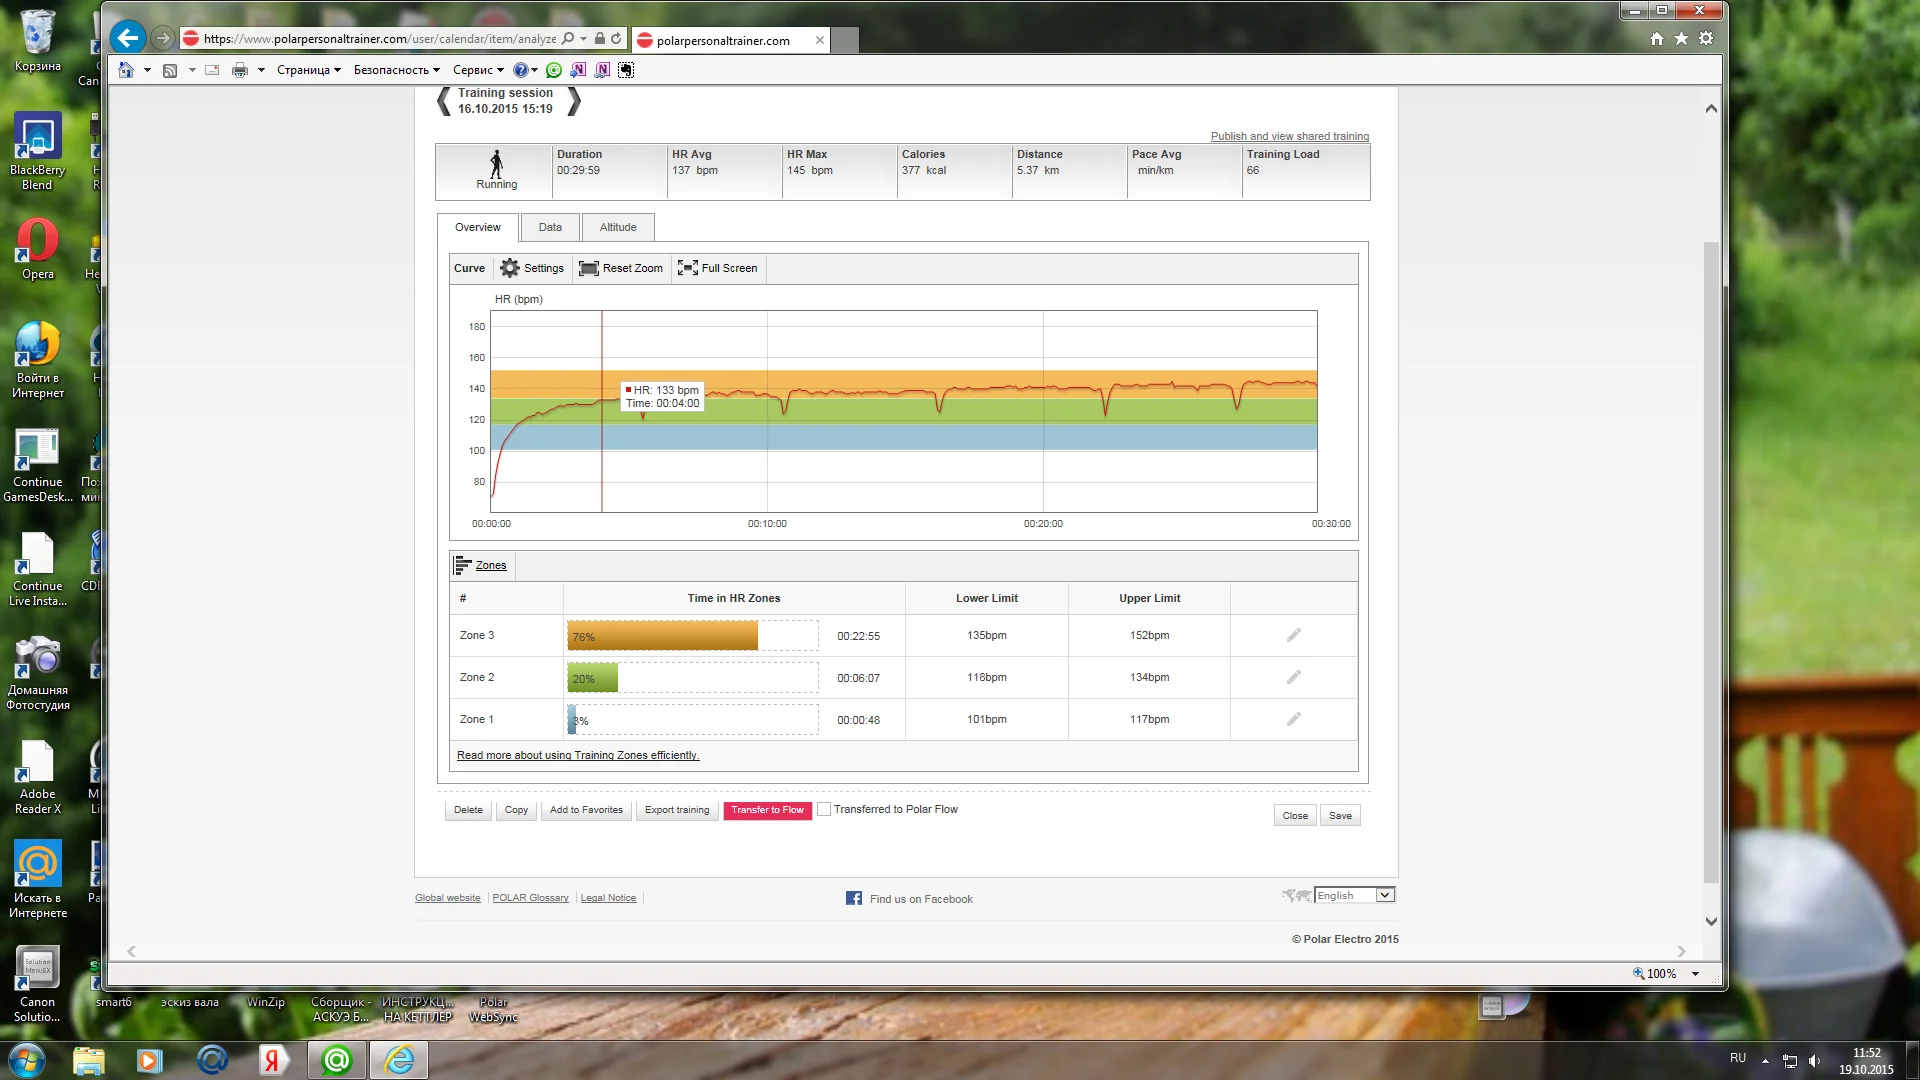Click the Settings gear icon above the curve
This screenshot has width=1920, height=1080.
click(x=510, y=268)
